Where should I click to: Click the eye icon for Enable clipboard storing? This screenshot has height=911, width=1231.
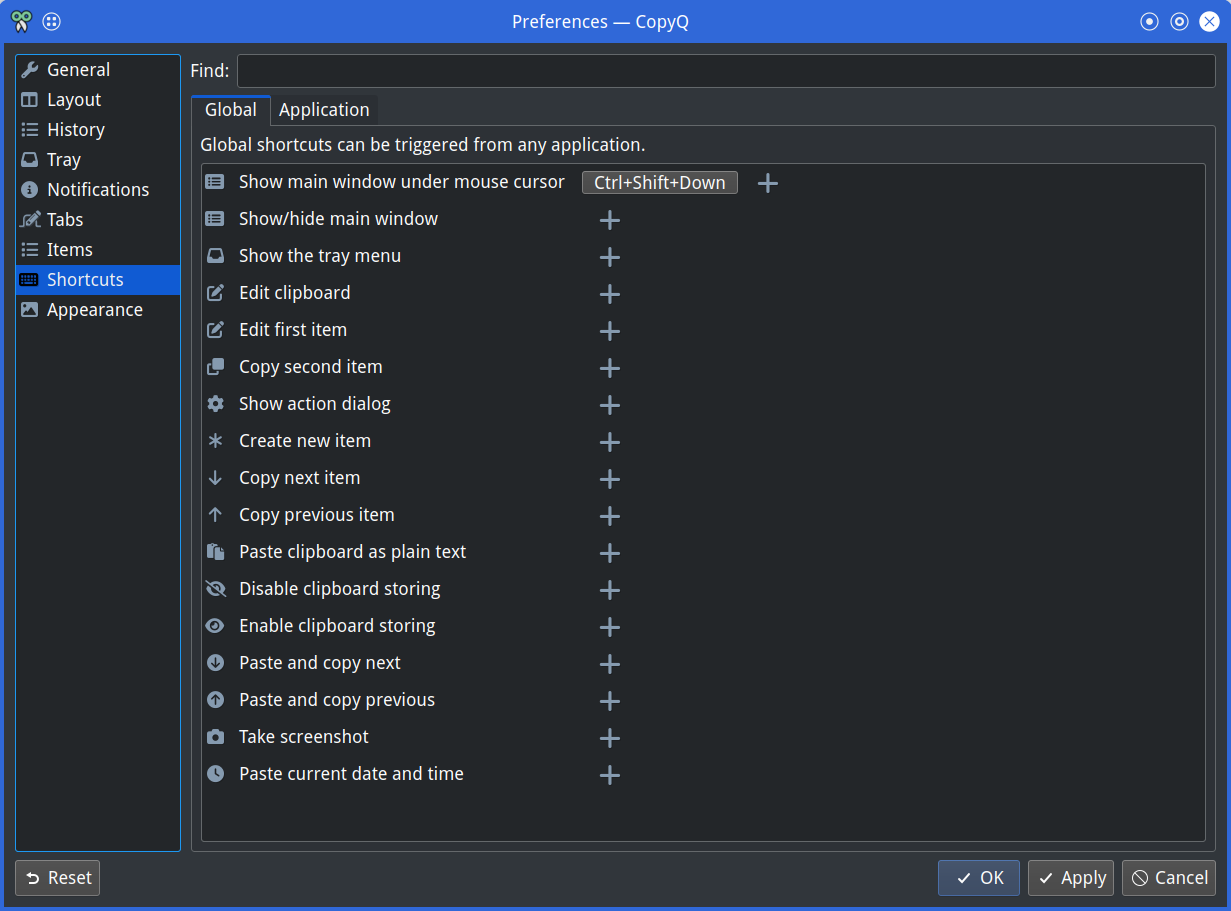click(215, 625)
